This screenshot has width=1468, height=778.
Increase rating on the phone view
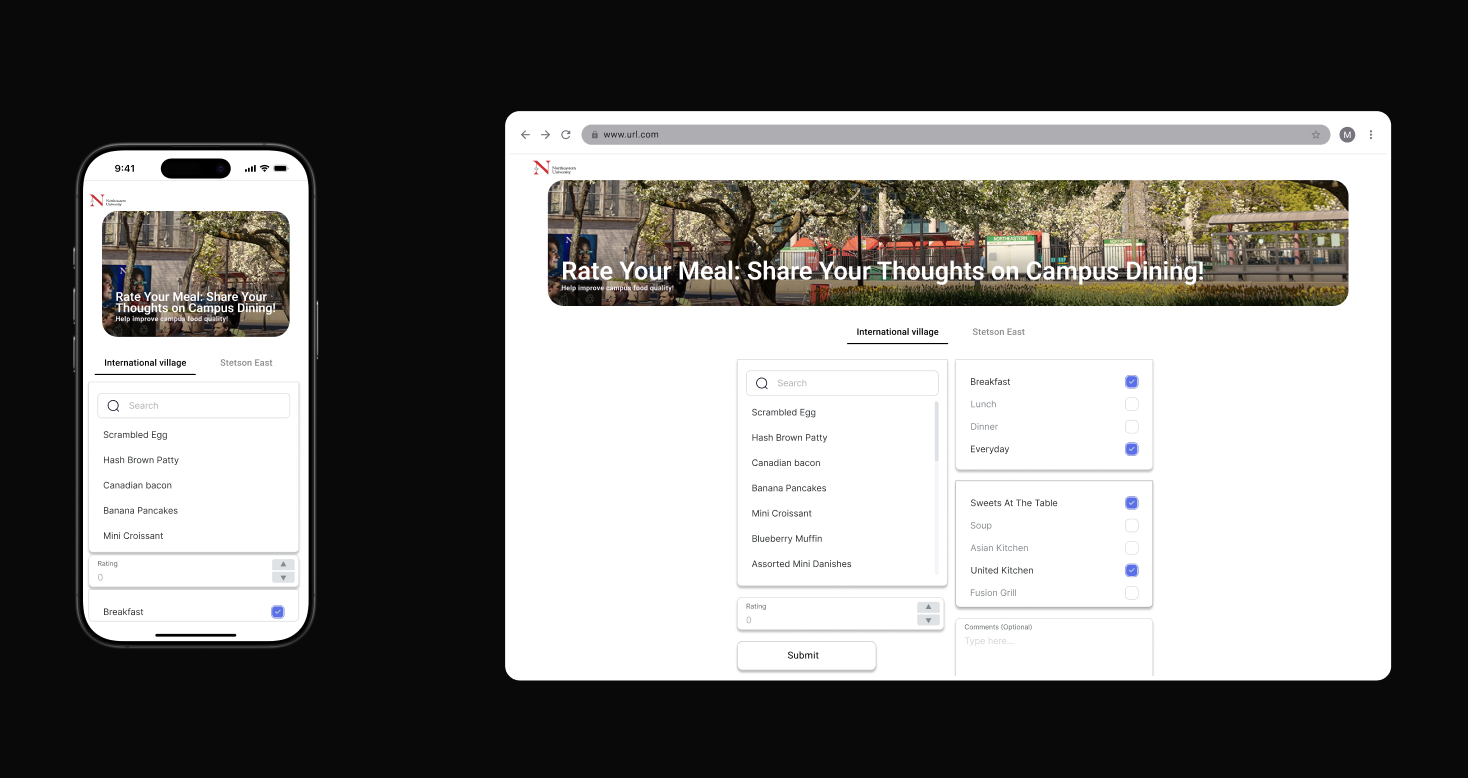pos(284,565)
